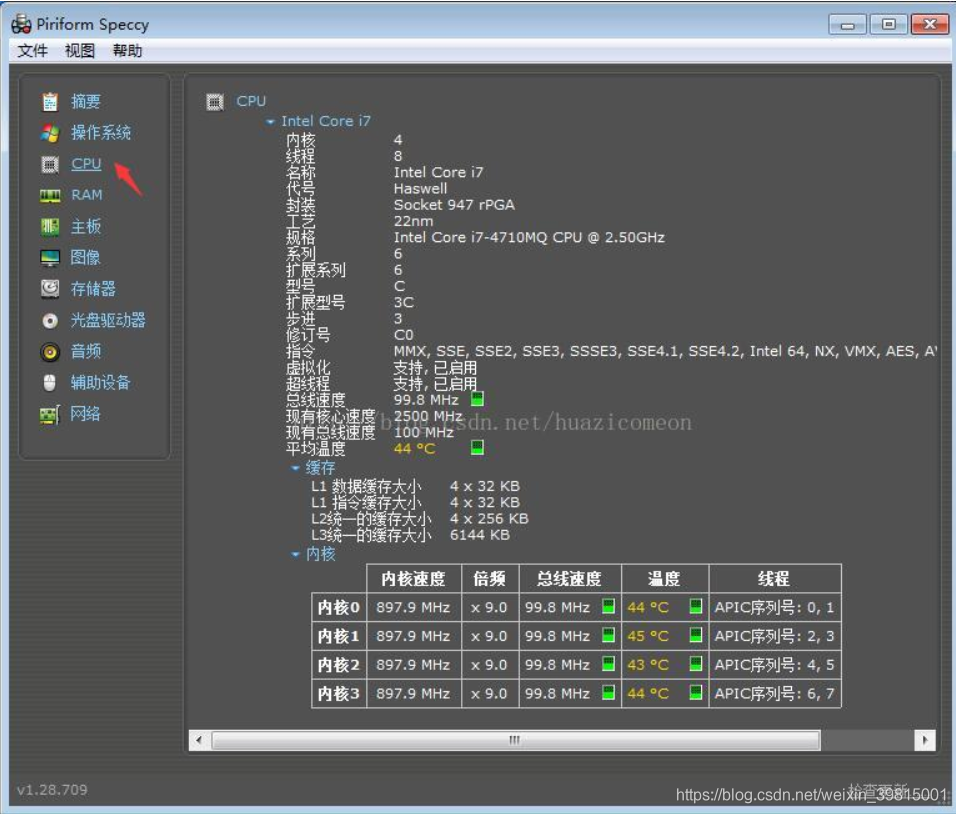The height and width of the screenshot is (814, 956).
Task: Click green tray icon next to 总线速度 99.8 MHz
Action: pyautogui.click(x=477, y=399)
